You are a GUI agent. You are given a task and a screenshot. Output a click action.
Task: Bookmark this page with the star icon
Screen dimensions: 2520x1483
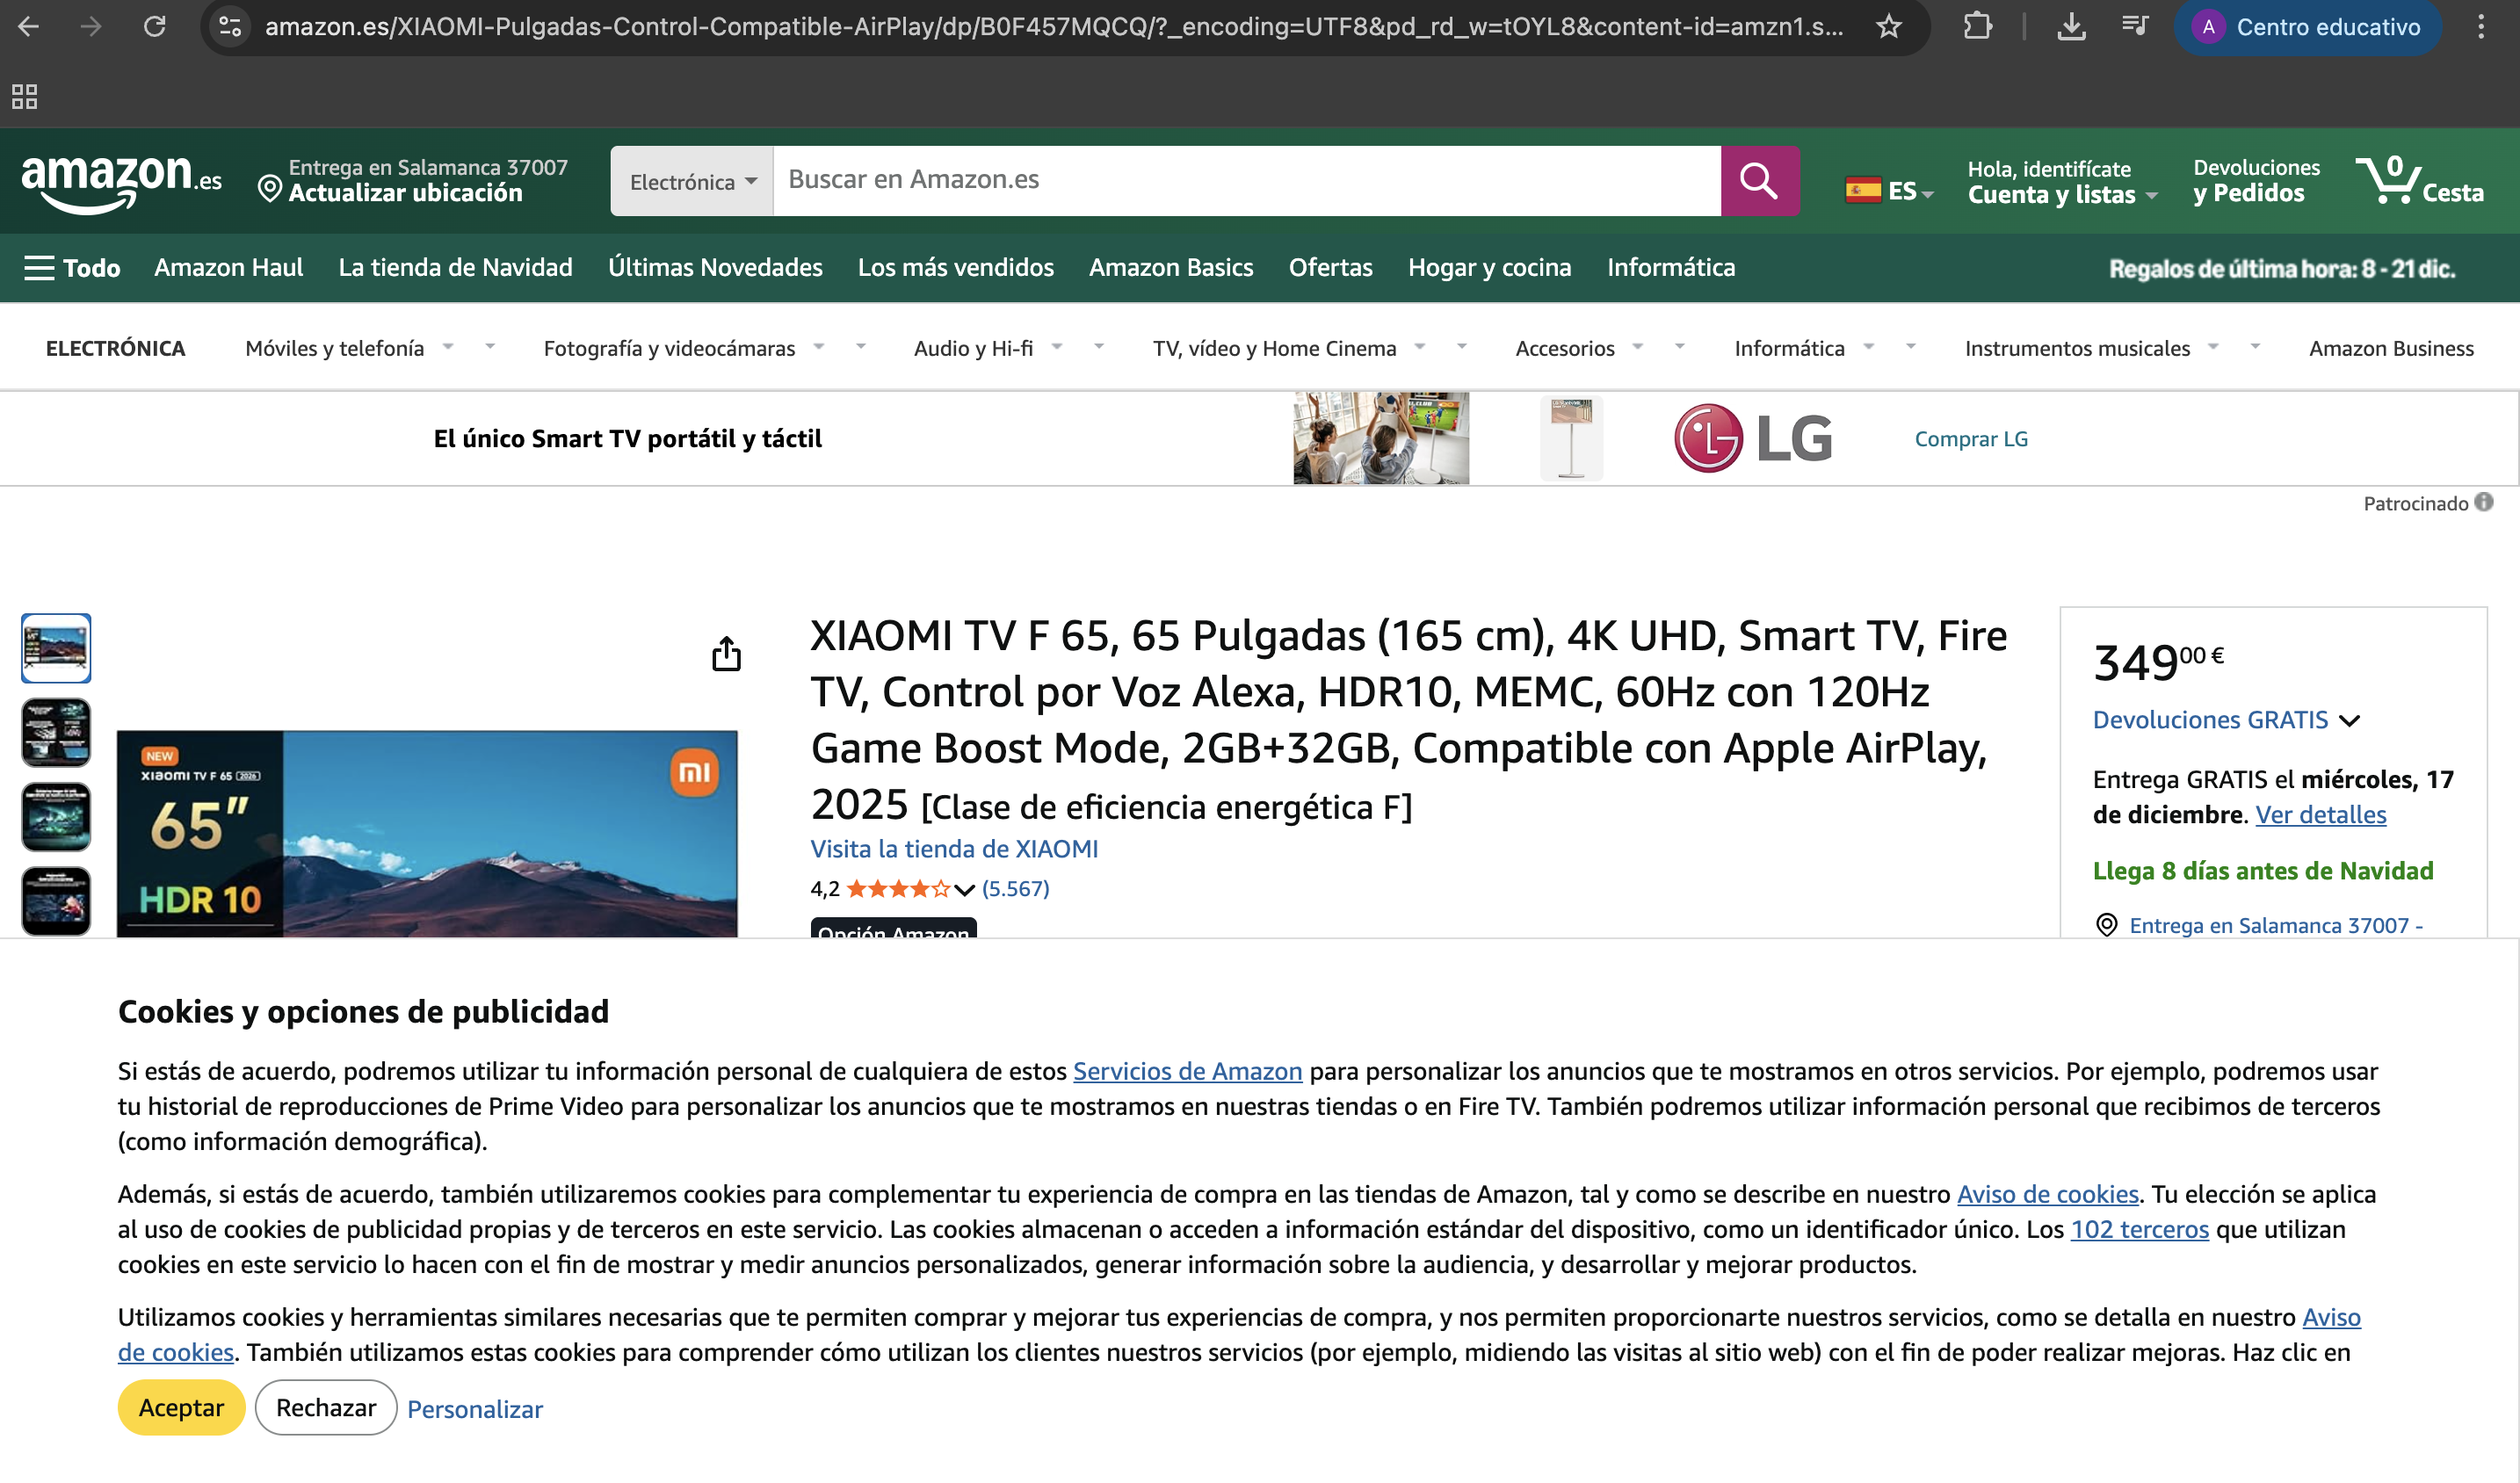pos(1888,27)
